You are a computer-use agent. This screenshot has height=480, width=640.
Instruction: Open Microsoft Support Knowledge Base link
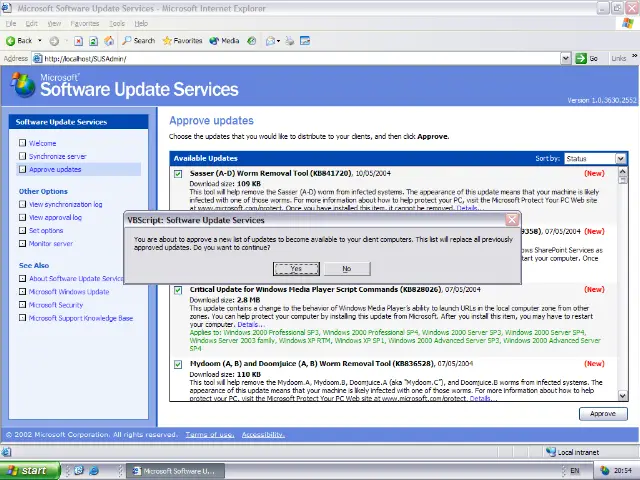coord(81,318)
